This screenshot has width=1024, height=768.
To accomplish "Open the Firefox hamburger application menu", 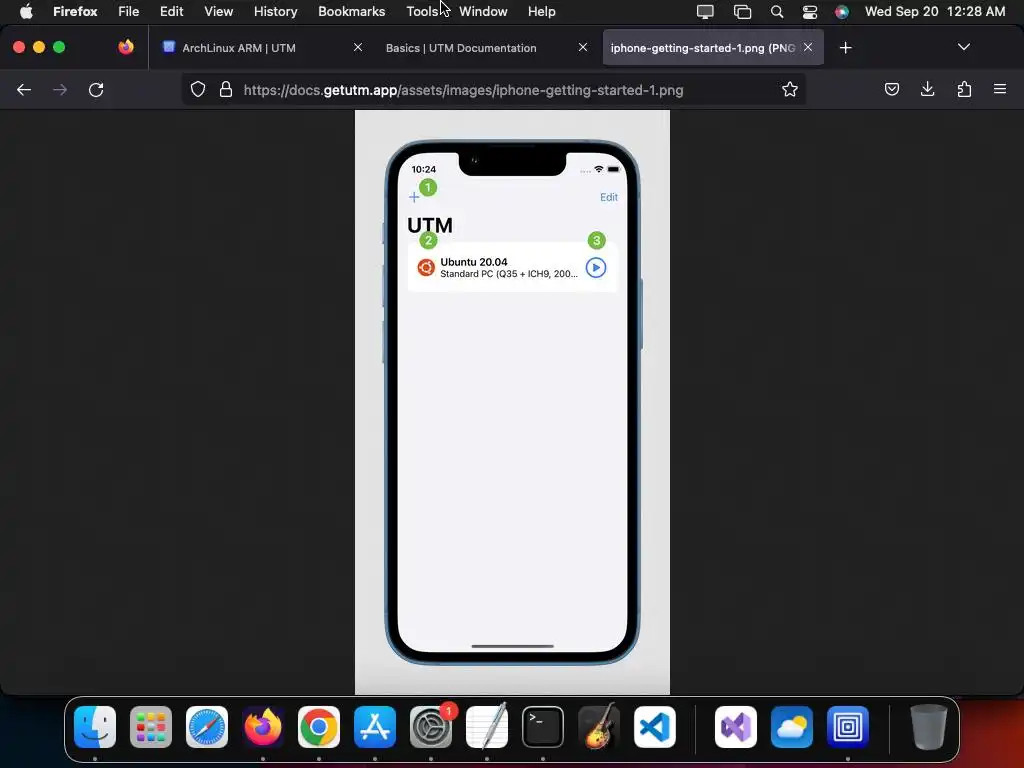I will [x=1000, y=89].
